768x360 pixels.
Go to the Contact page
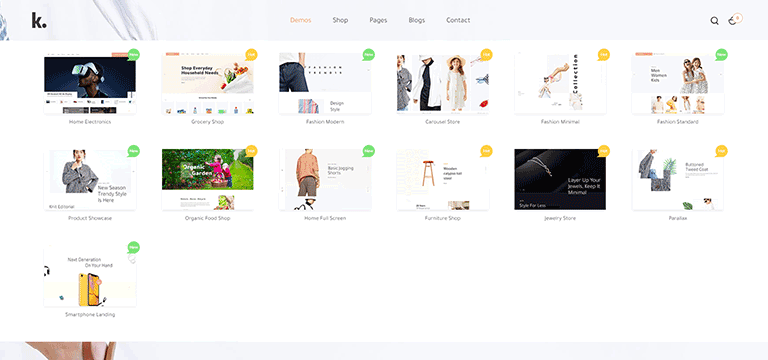pos(458,20)
